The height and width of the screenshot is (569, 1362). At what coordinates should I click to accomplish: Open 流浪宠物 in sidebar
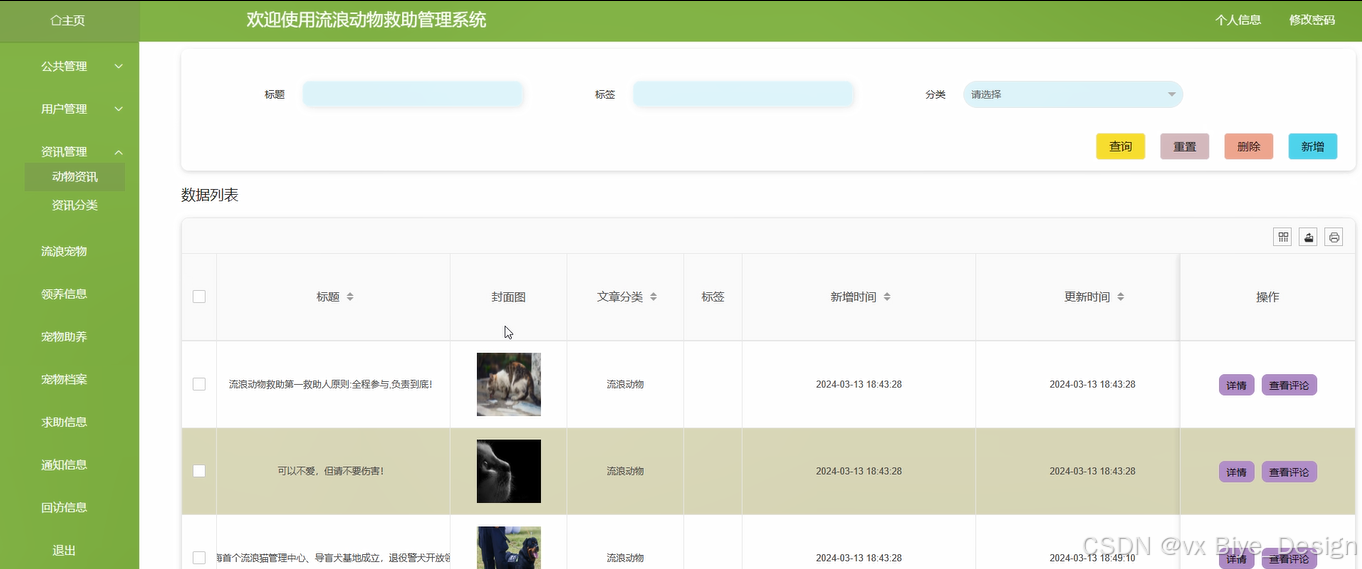coord(64,251)
